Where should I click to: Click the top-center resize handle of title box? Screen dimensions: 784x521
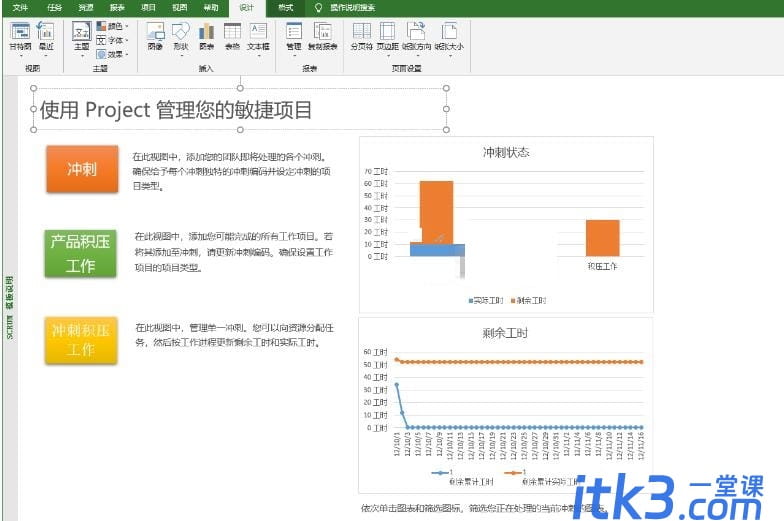[240, 88]
